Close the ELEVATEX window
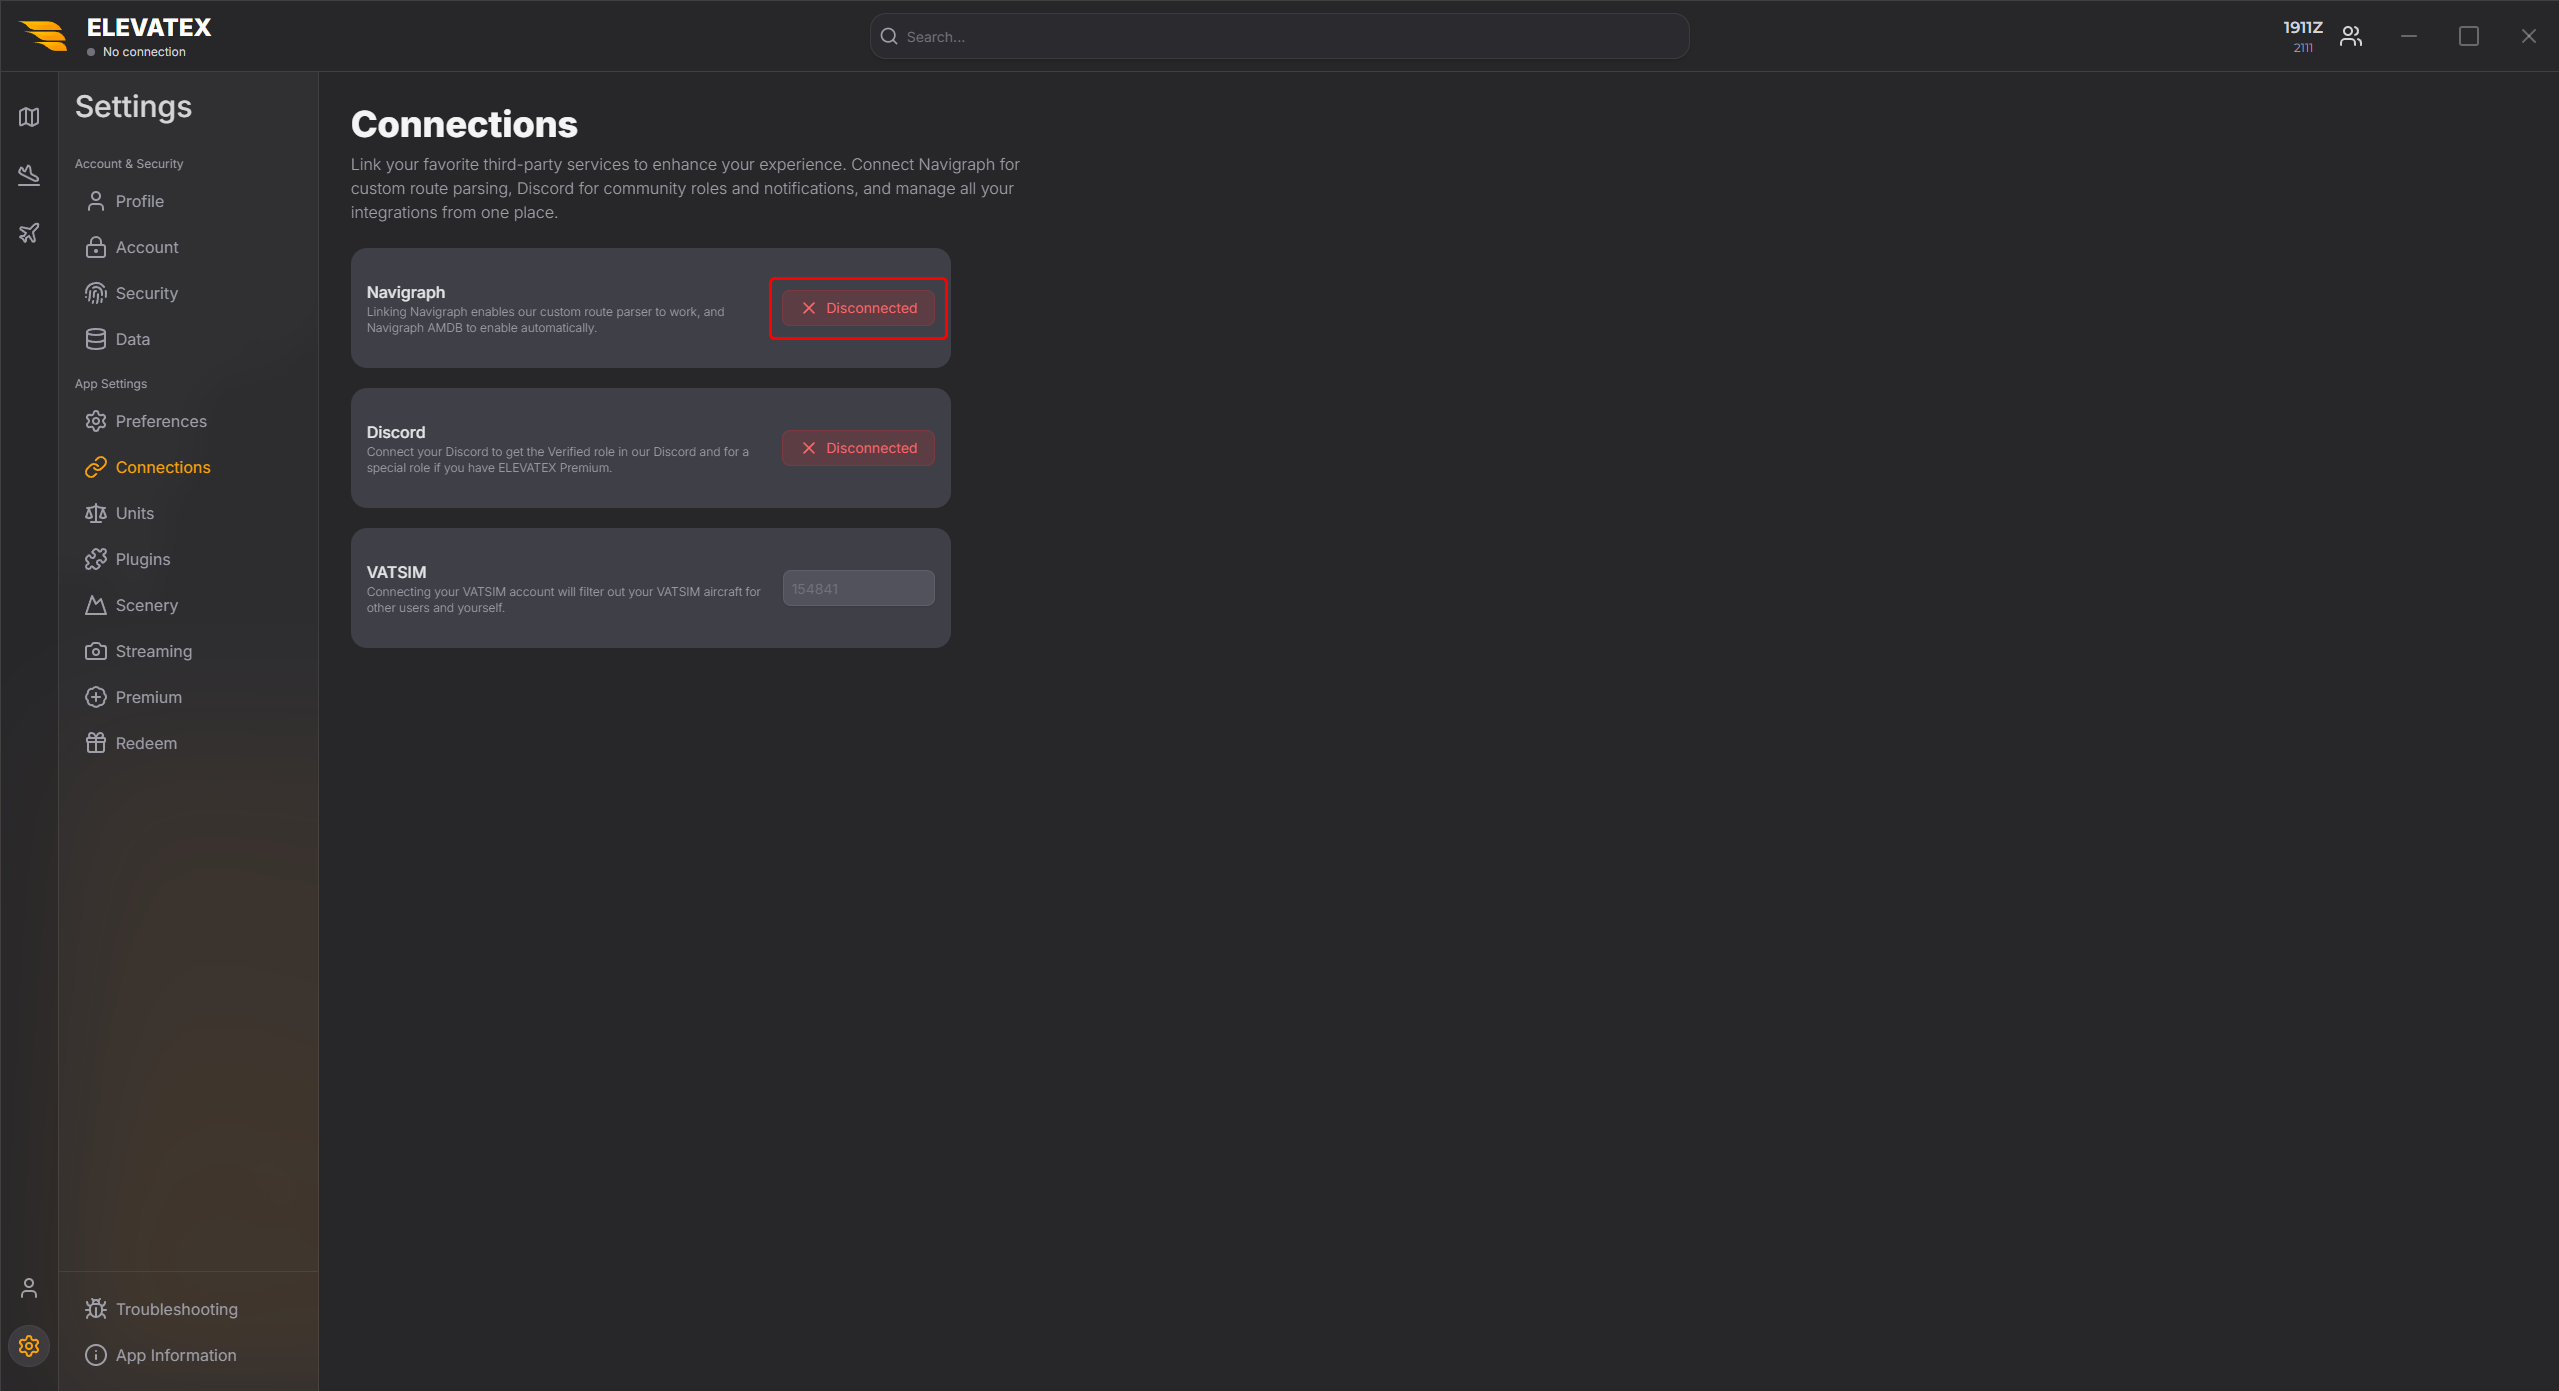Image resolution: width=2559 pixels, height=1391 pixels. 2528,36
